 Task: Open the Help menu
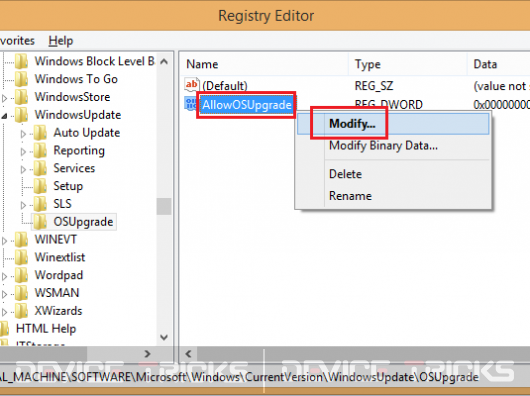click(x=61, y=41)
